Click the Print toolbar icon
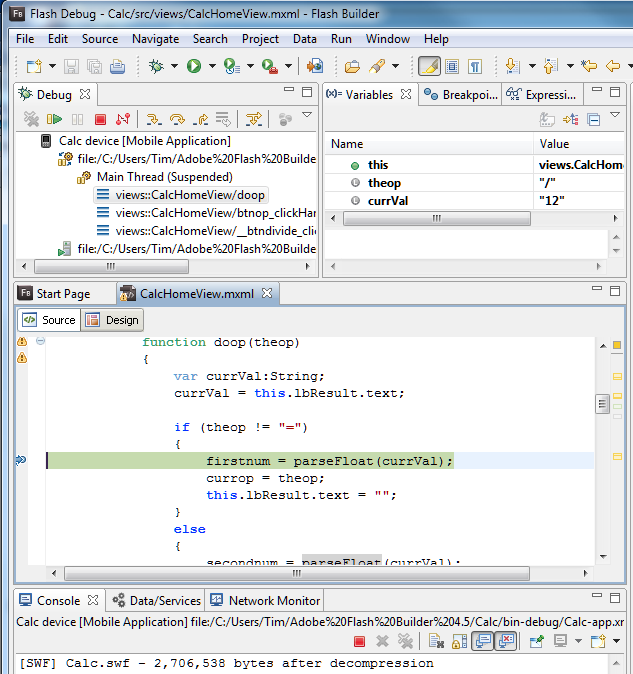The height and width of the screenshot is (674, 633). 117,66
